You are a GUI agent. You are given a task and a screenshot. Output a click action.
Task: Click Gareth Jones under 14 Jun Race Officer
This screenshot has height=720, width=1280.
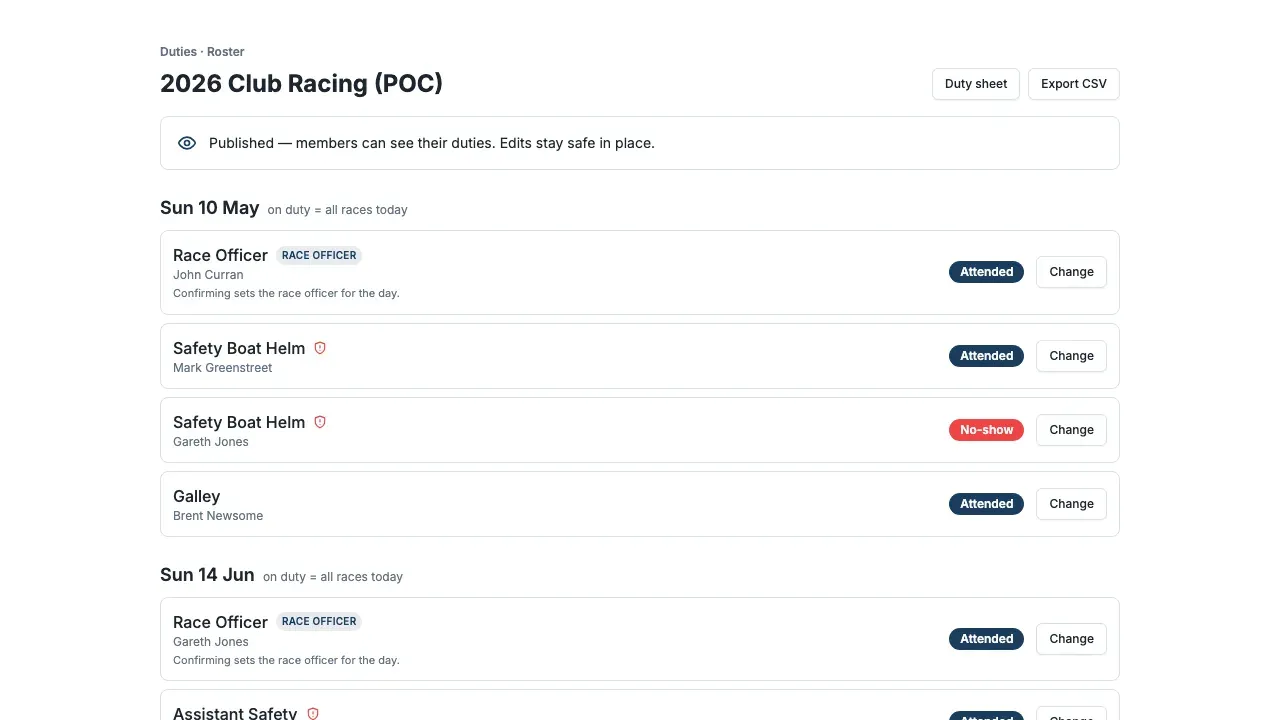pyautogui.click(x=211, y=642)
